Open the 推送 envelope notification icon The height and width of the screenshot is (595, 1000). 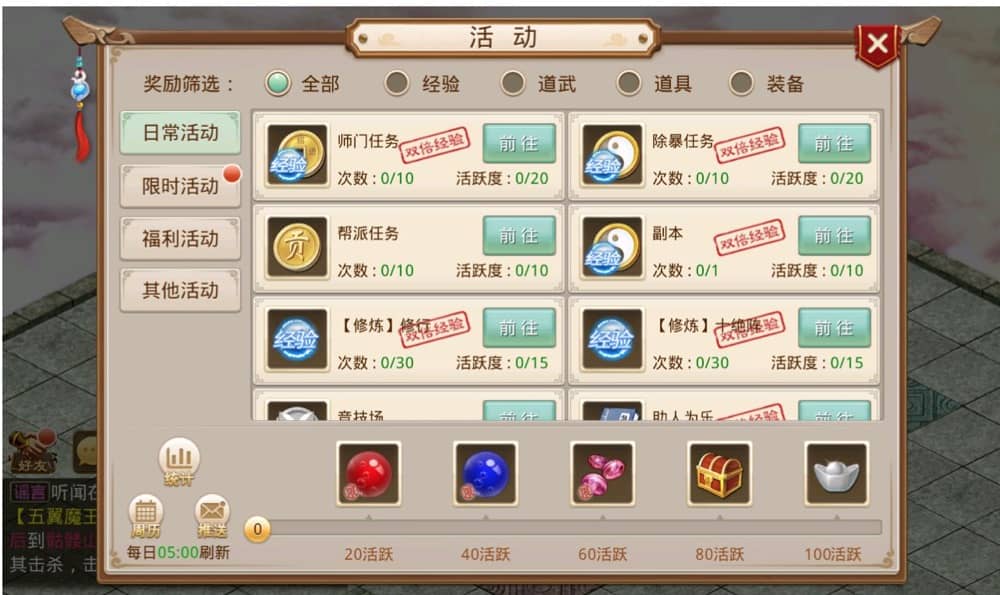point(212,517)
